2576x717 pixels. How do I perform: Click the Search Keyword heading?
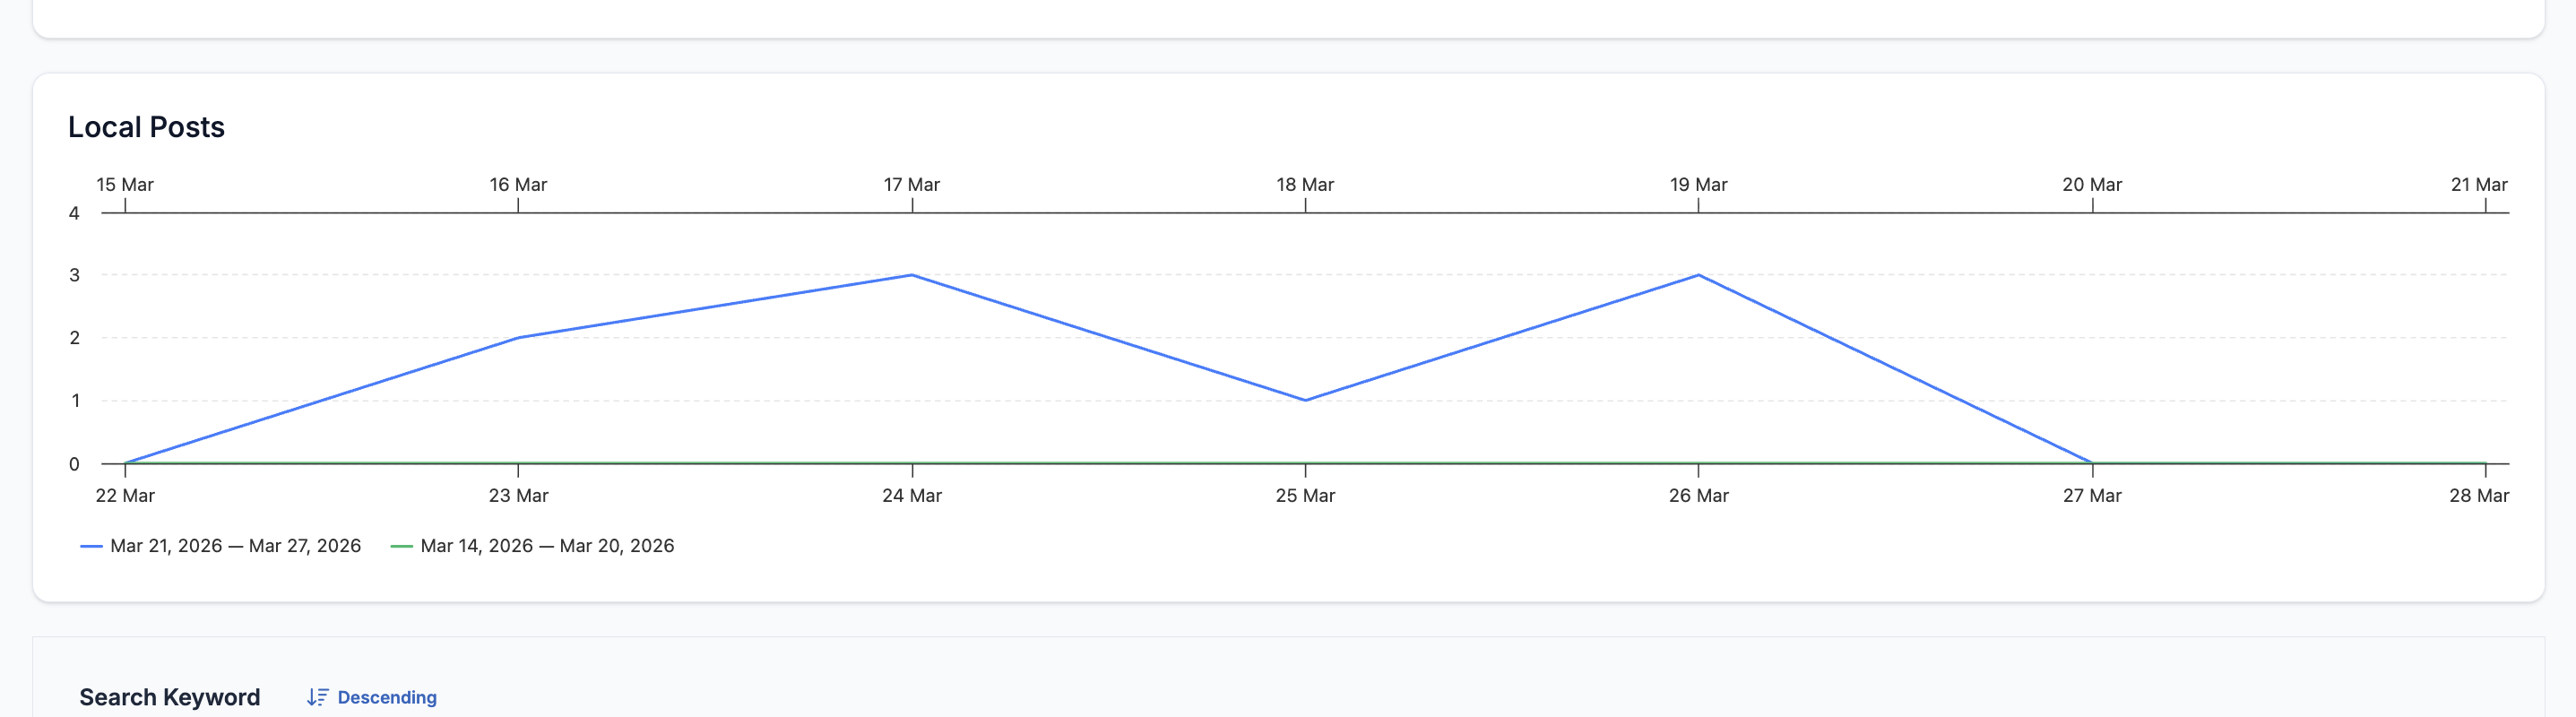coord(170,697)
